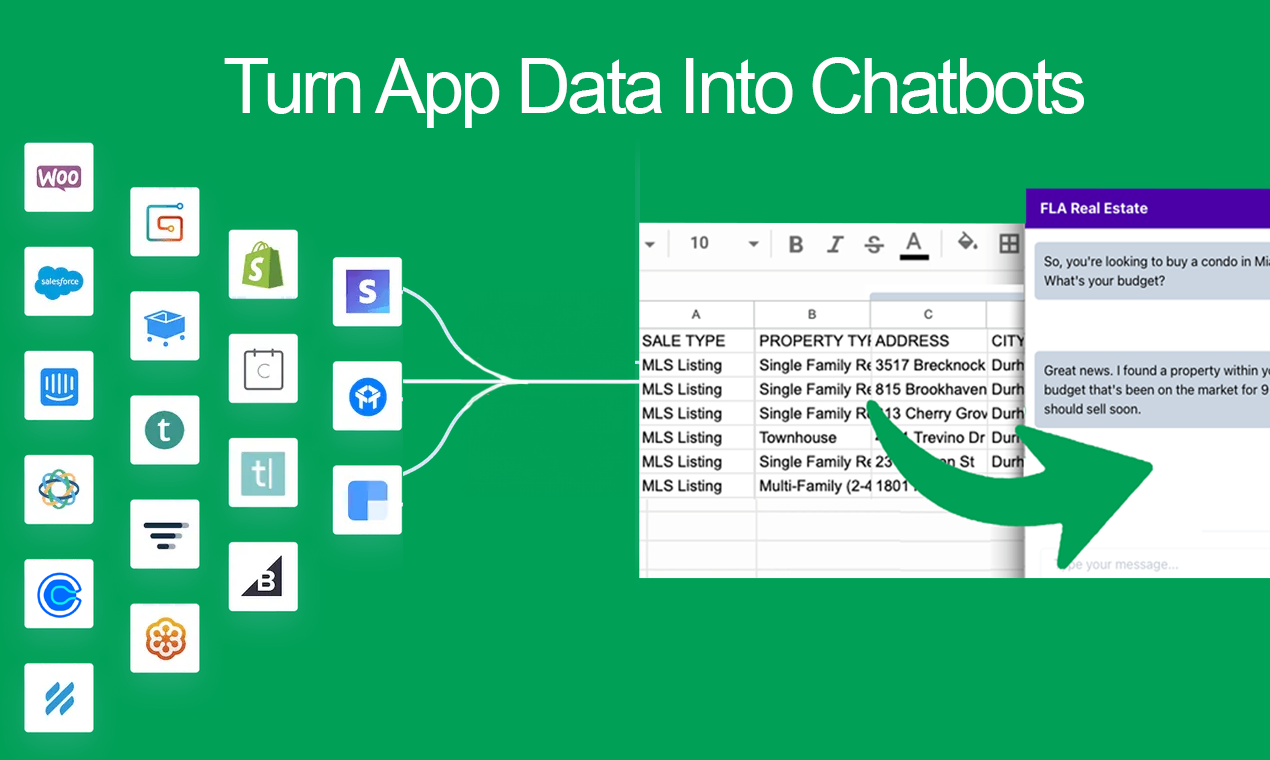Click MLS Listing in the Multi-Family row
Viewport: 1270px width, 760px height.
coord(697,485)
